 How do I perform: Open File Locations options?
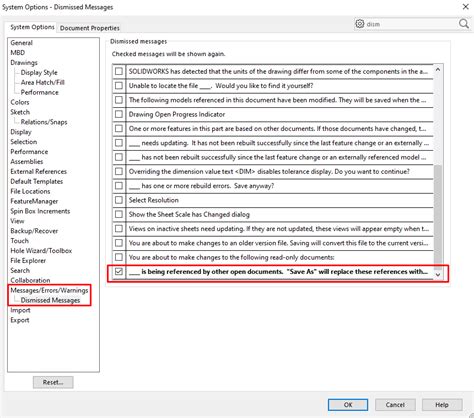coord(30,191)
